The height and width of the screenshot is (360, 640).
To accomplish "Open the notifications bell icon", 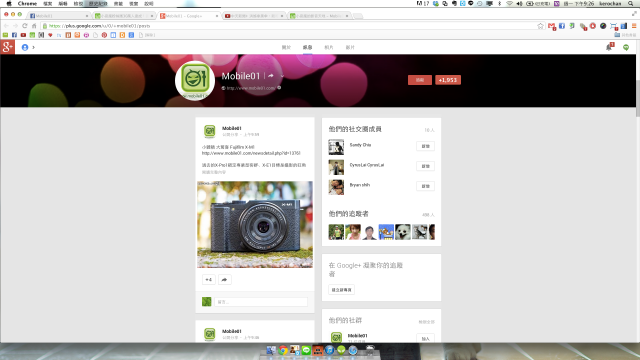I will point(609,47).
